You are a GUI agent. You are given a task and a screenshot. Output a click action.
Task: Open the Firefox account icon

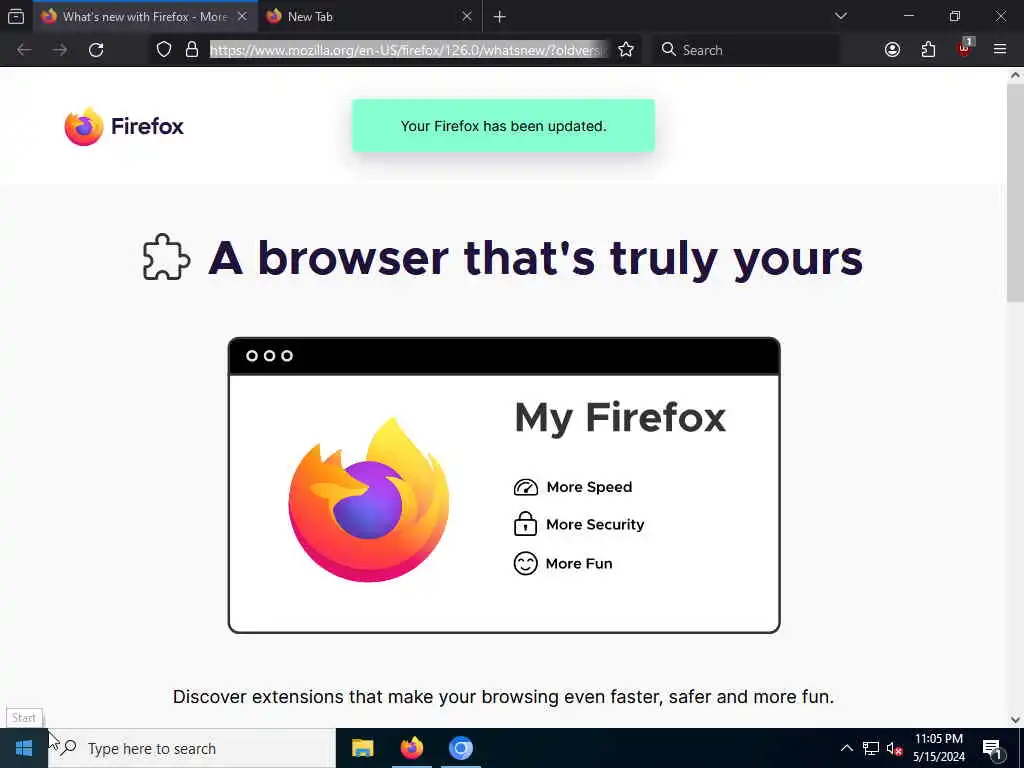(892, 50)
